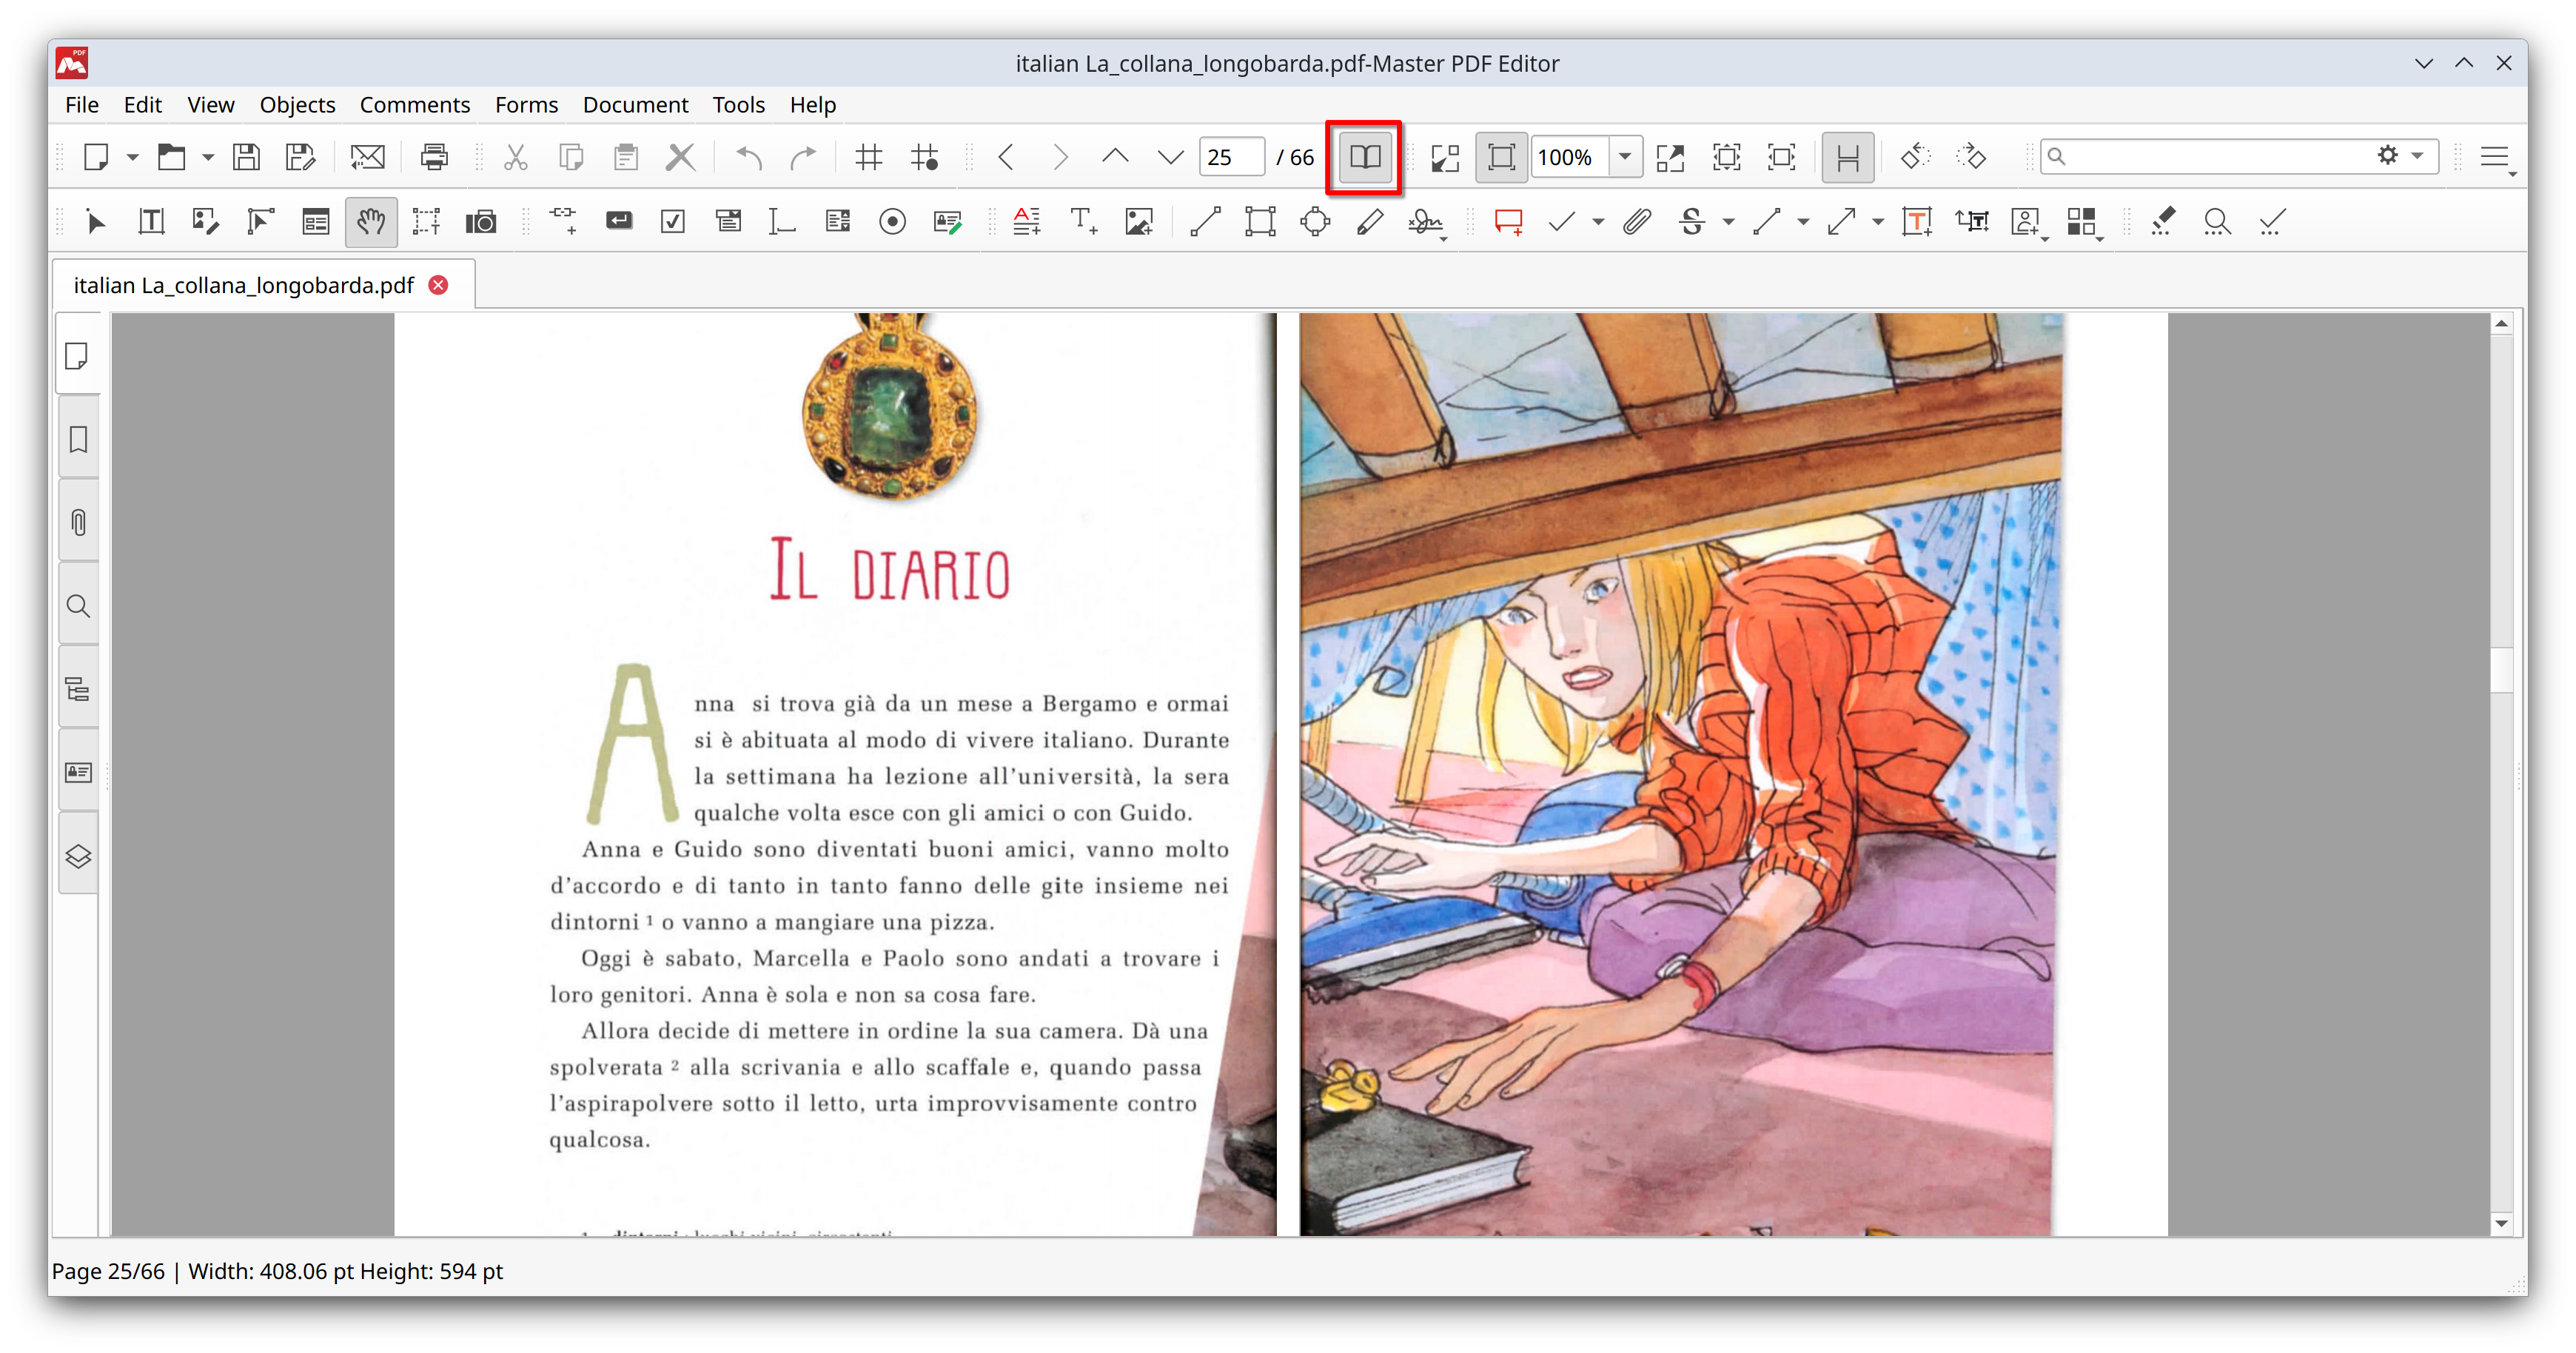Open the Layers side panel
Viewport: 2576px width, 1353px height.
coord(78,856)
